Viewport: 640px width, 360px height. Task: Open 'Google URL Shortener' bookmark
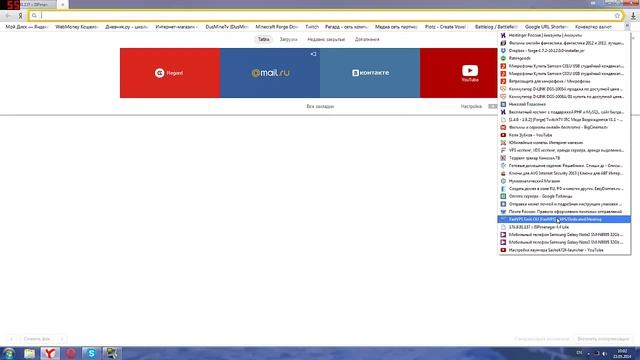(x=546, y=27)
